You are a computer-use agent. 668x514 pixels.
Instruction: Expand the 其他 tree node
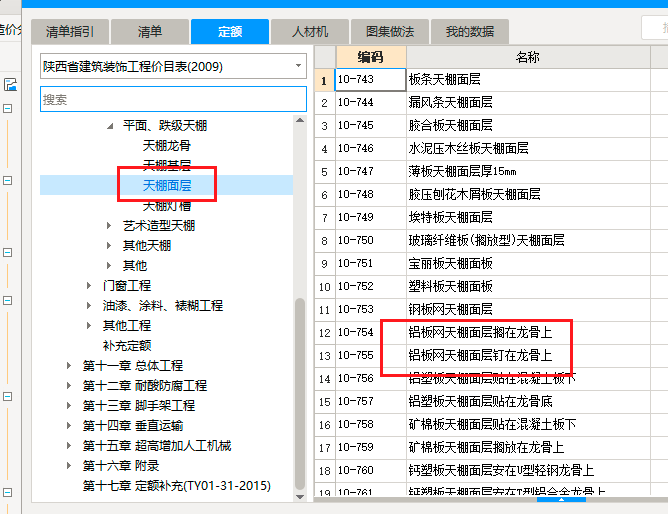click(x=109, y=266)
